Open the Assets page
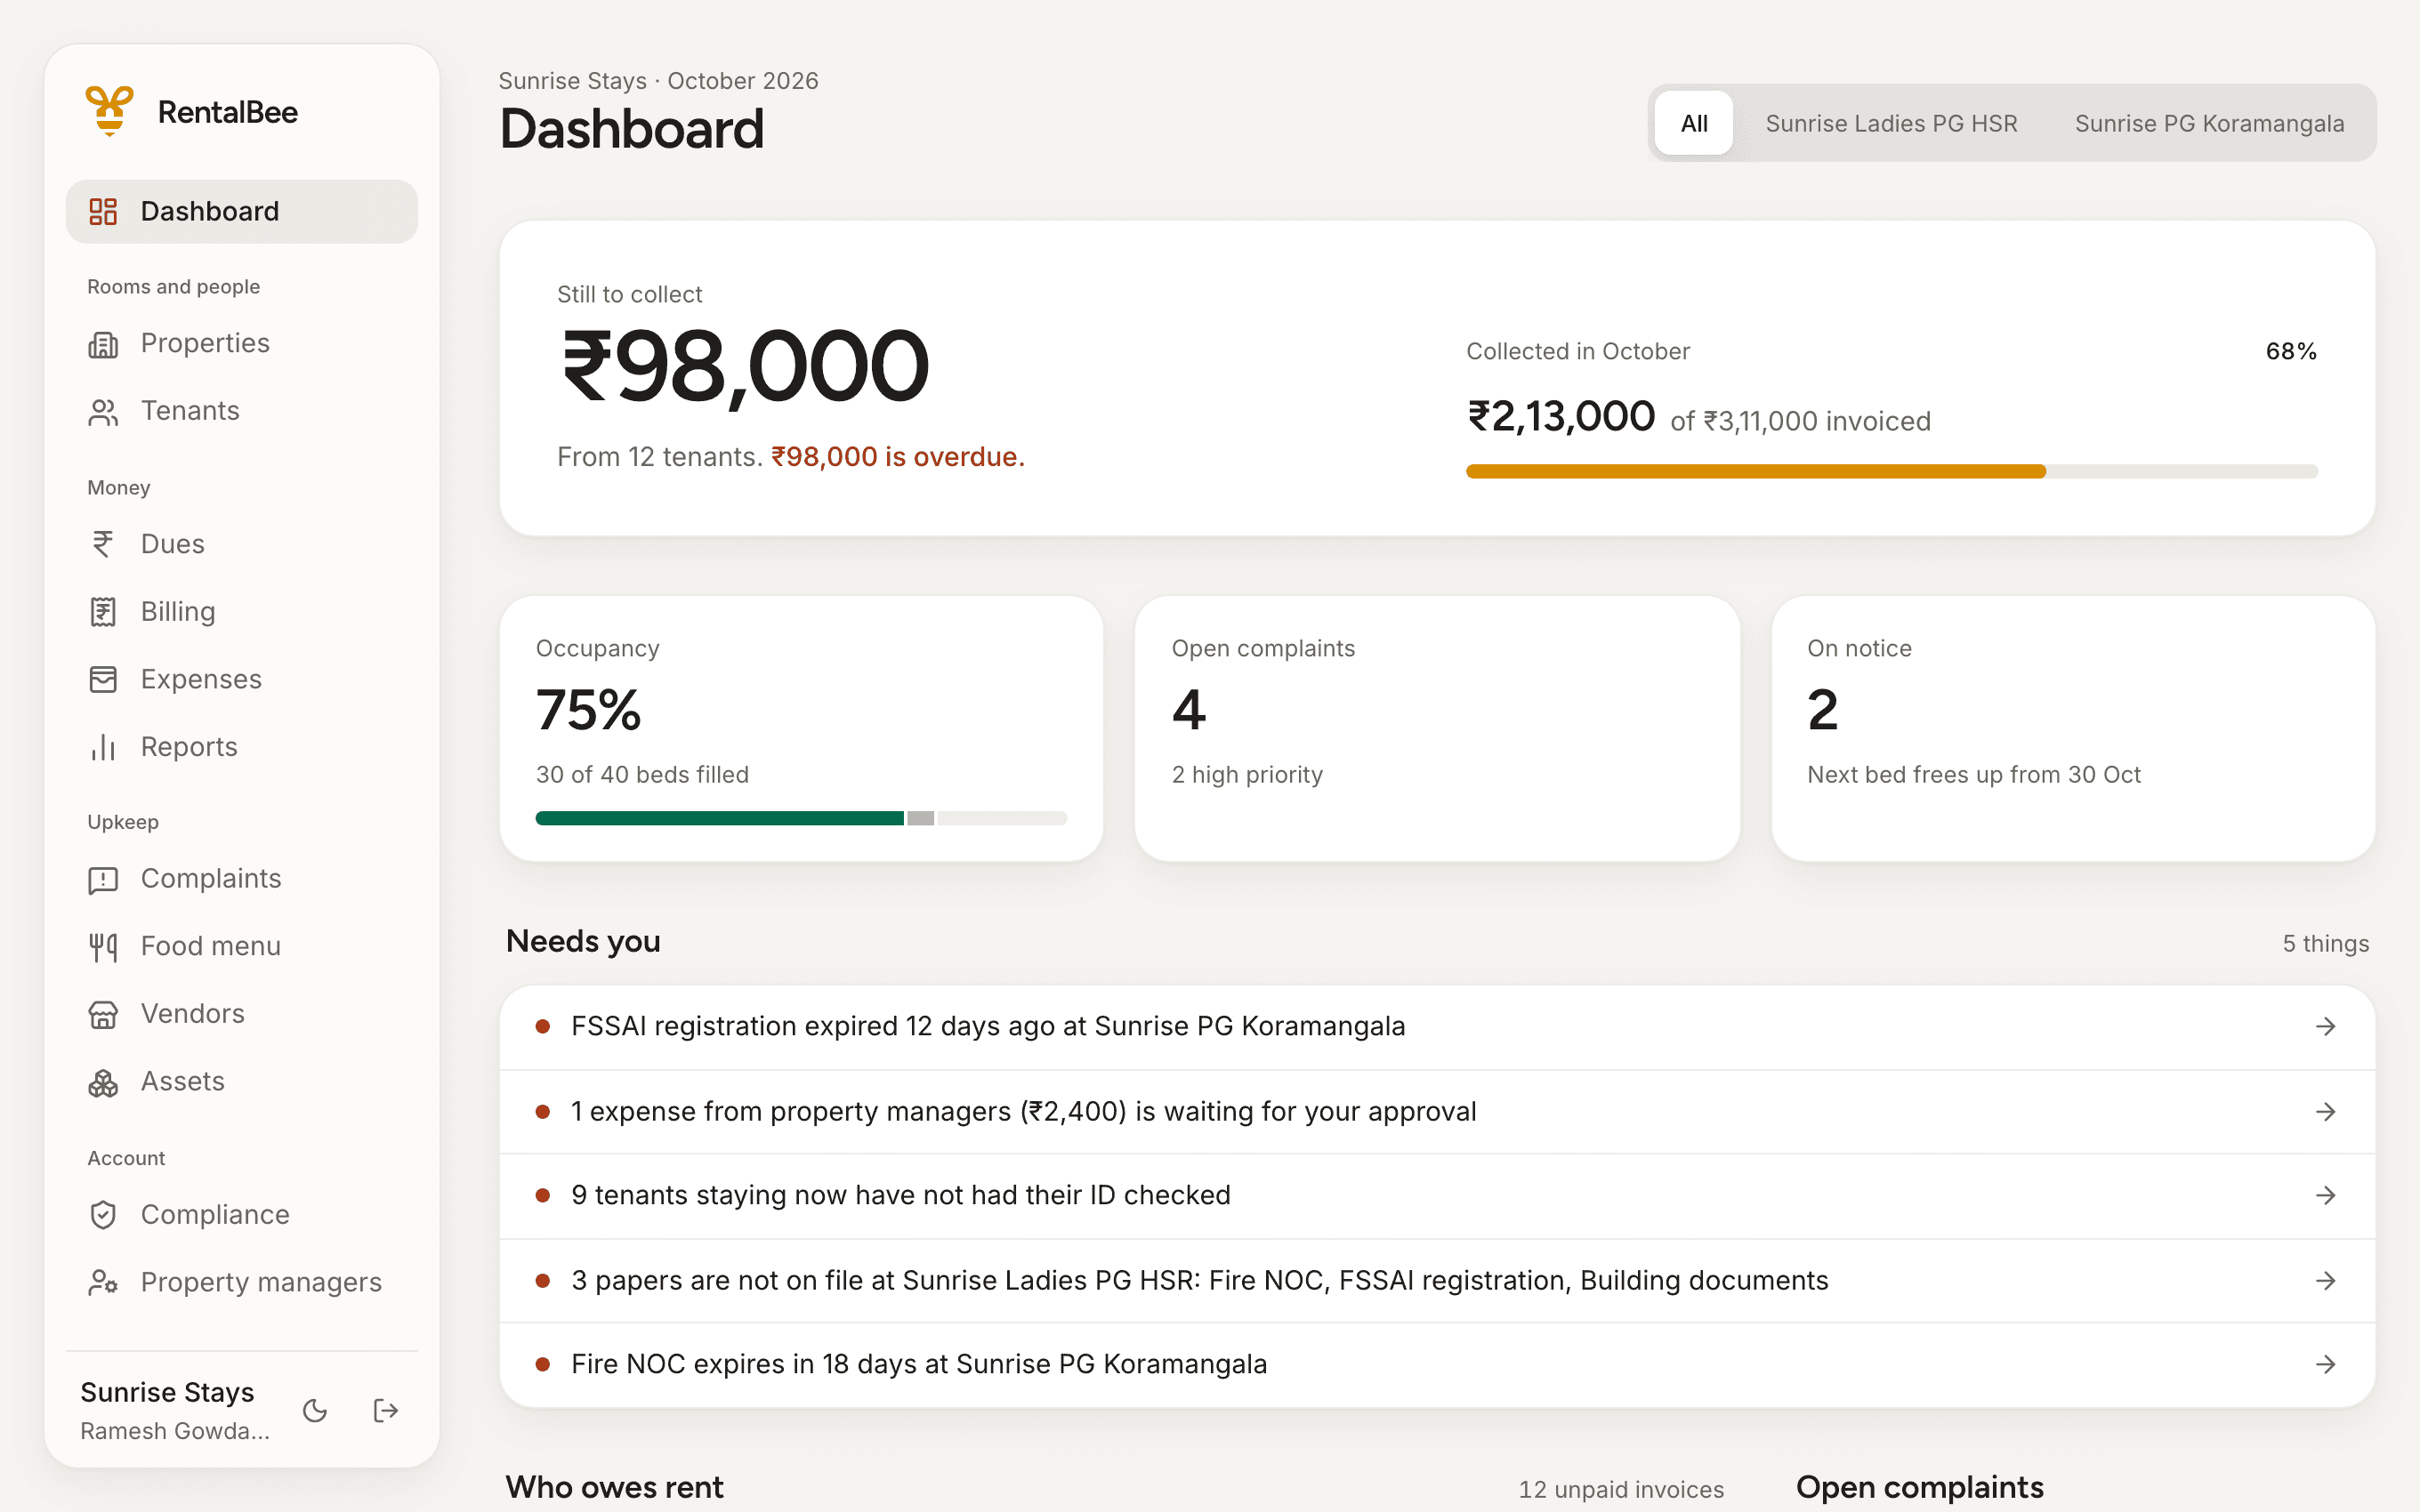2420x1512 pixels. [x=242, y=1083]
